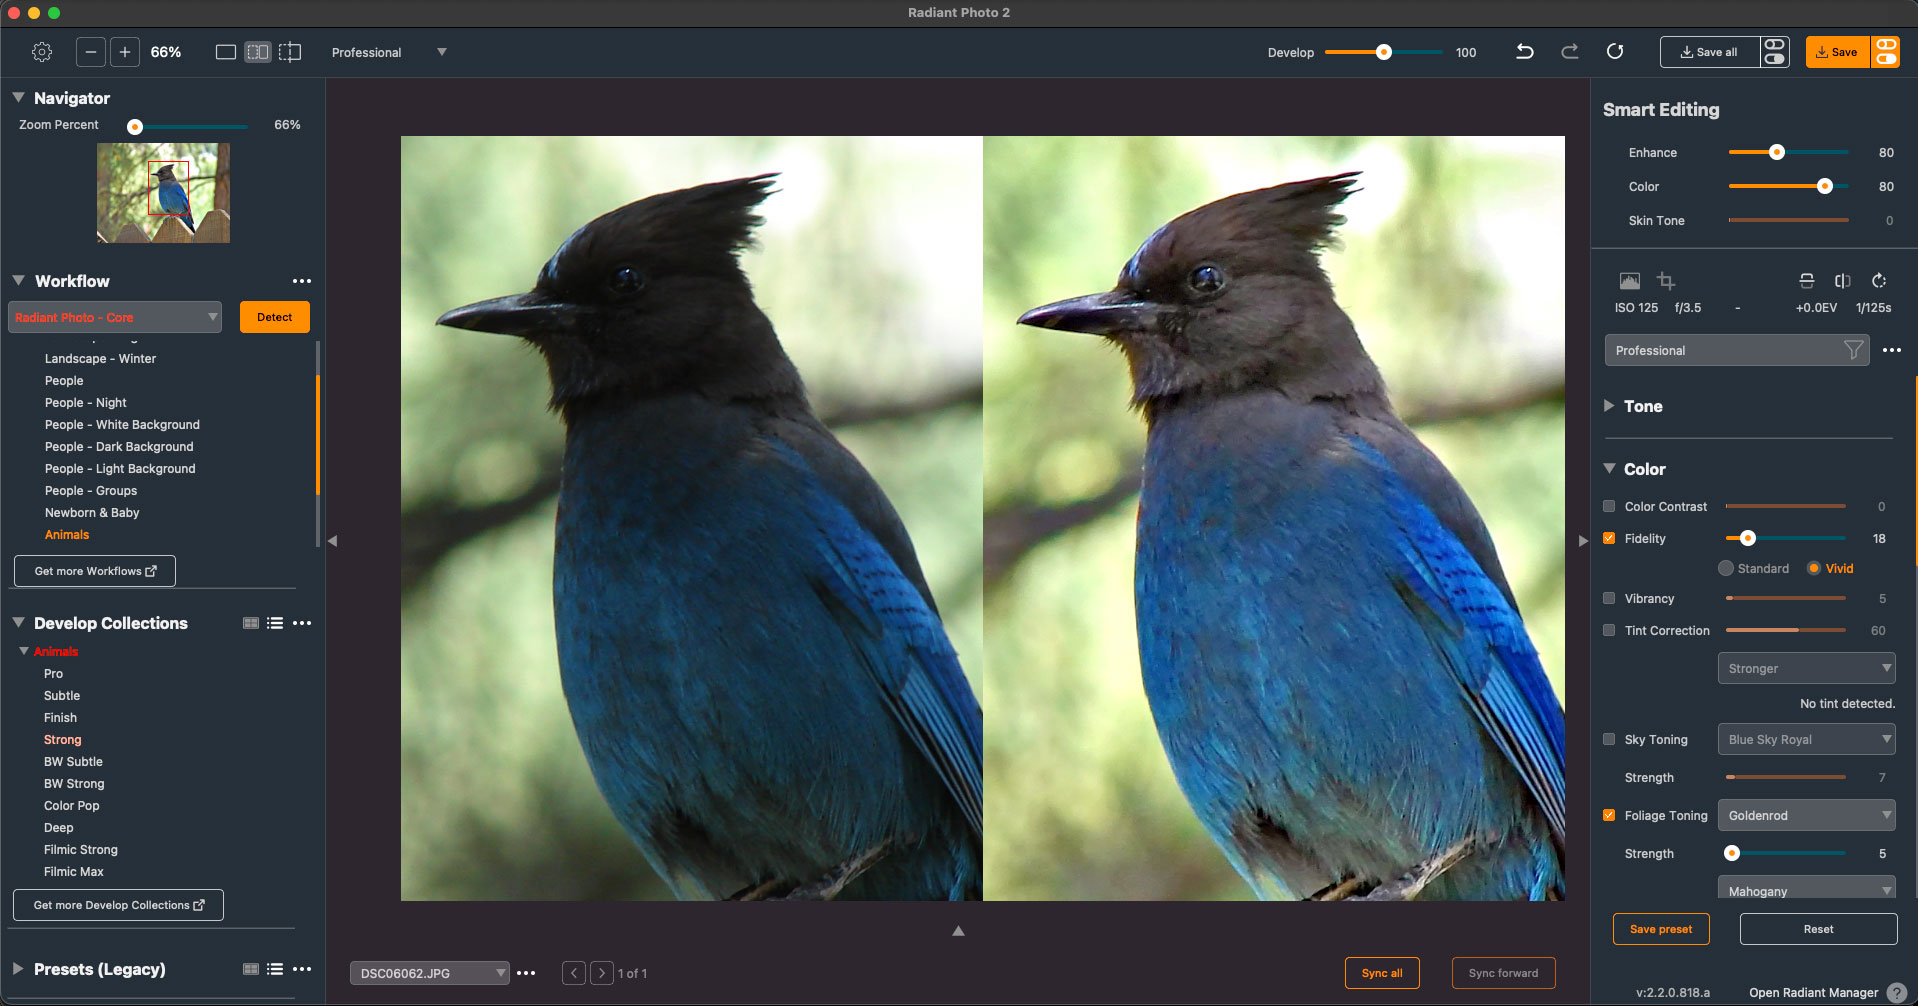Screen dimensions: 1918x1006
Task: Expand the Presets (Legacy) panel
Action: 18,968
